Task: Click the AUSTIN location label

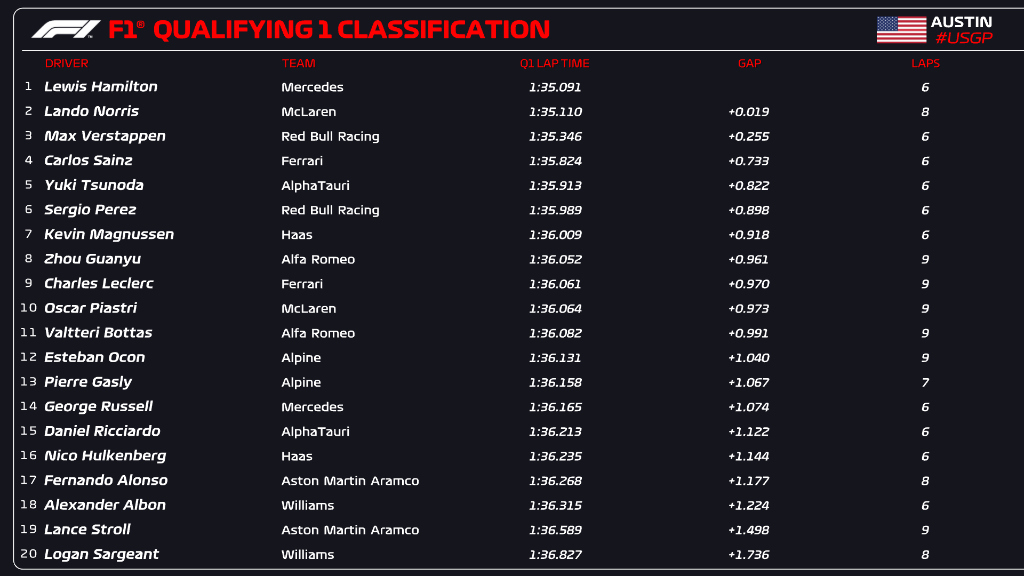Action: tap(961, 21)
